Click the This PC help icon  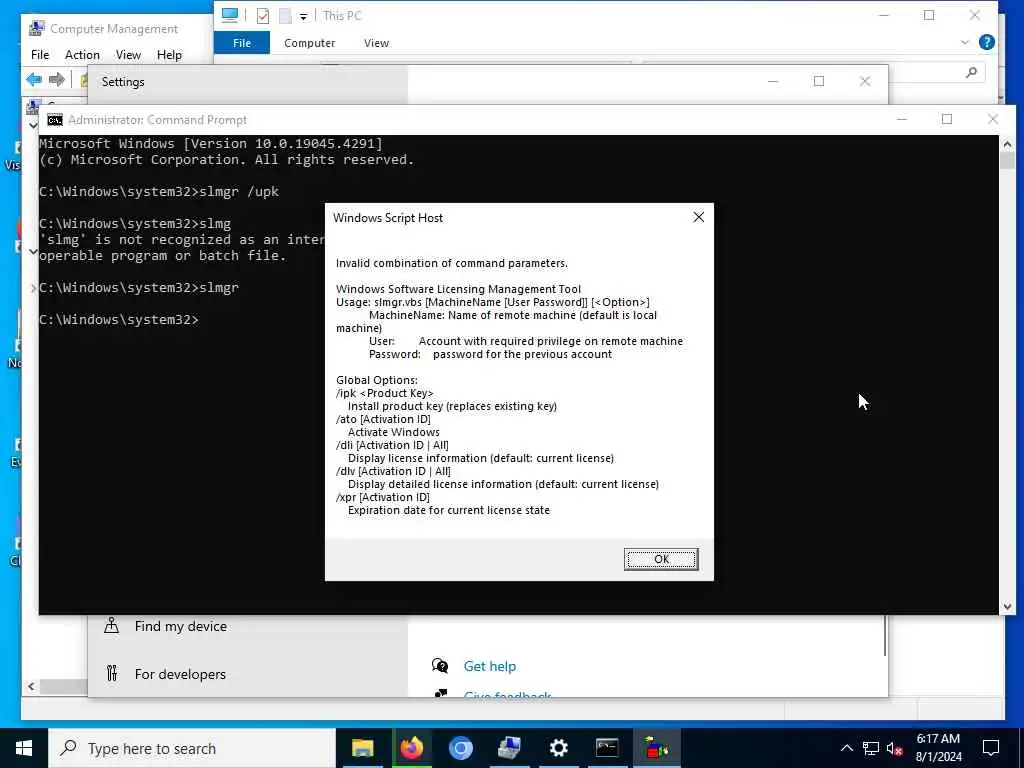(987, 42)
